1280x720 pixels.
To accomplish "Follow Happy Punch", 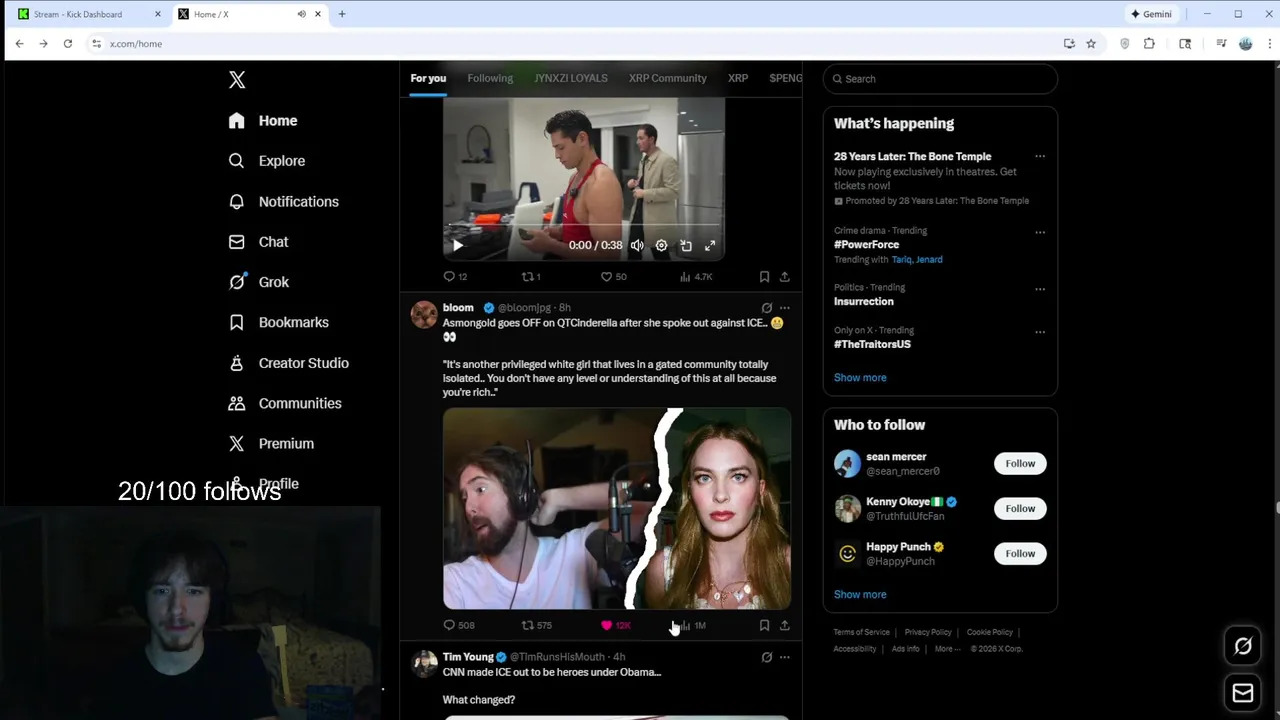I will tap(1020, 553).
